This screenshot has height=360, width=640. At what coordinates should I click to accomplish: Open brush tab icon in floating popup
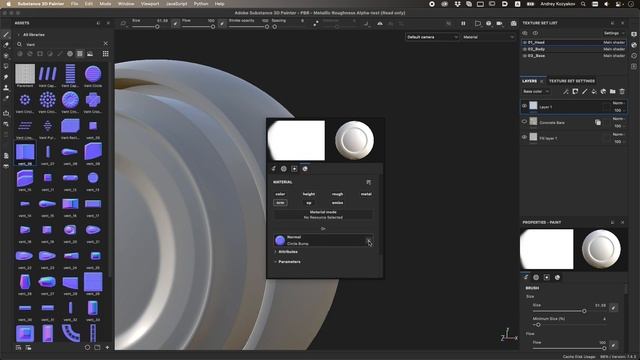pos(273,169)
